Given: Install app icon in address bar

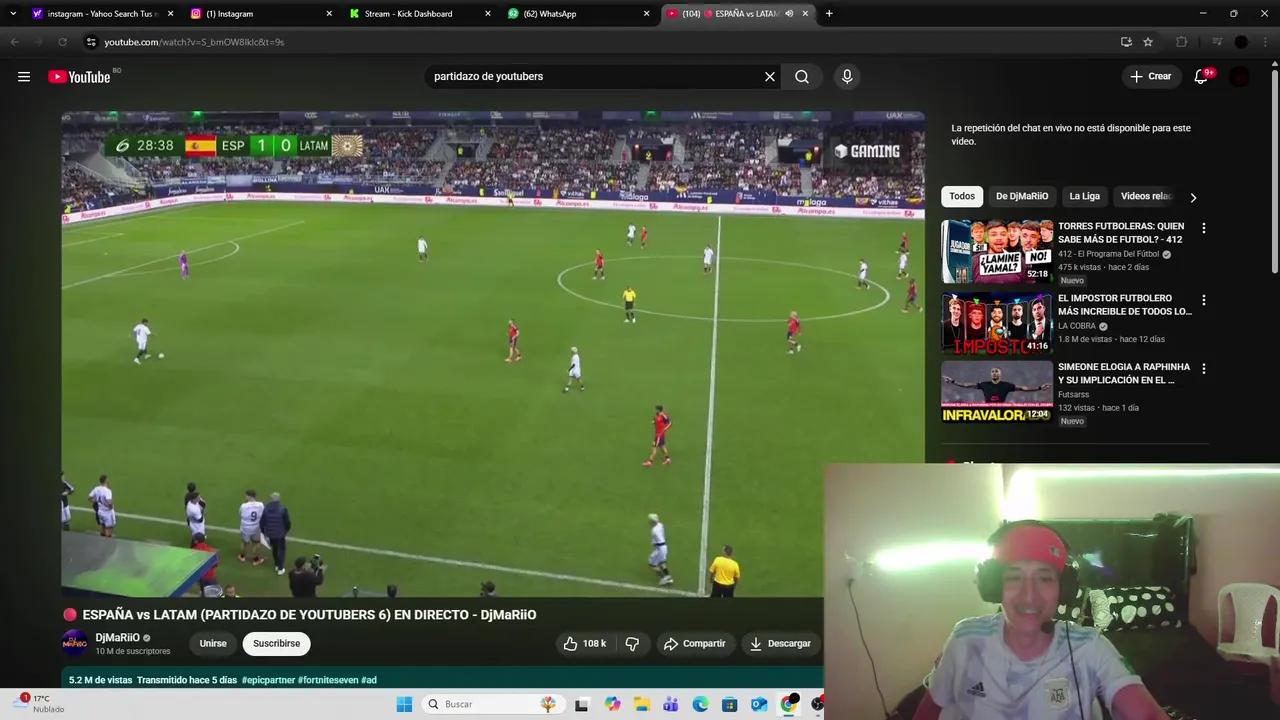Looking at the screenshot, I should point(1126,42).
